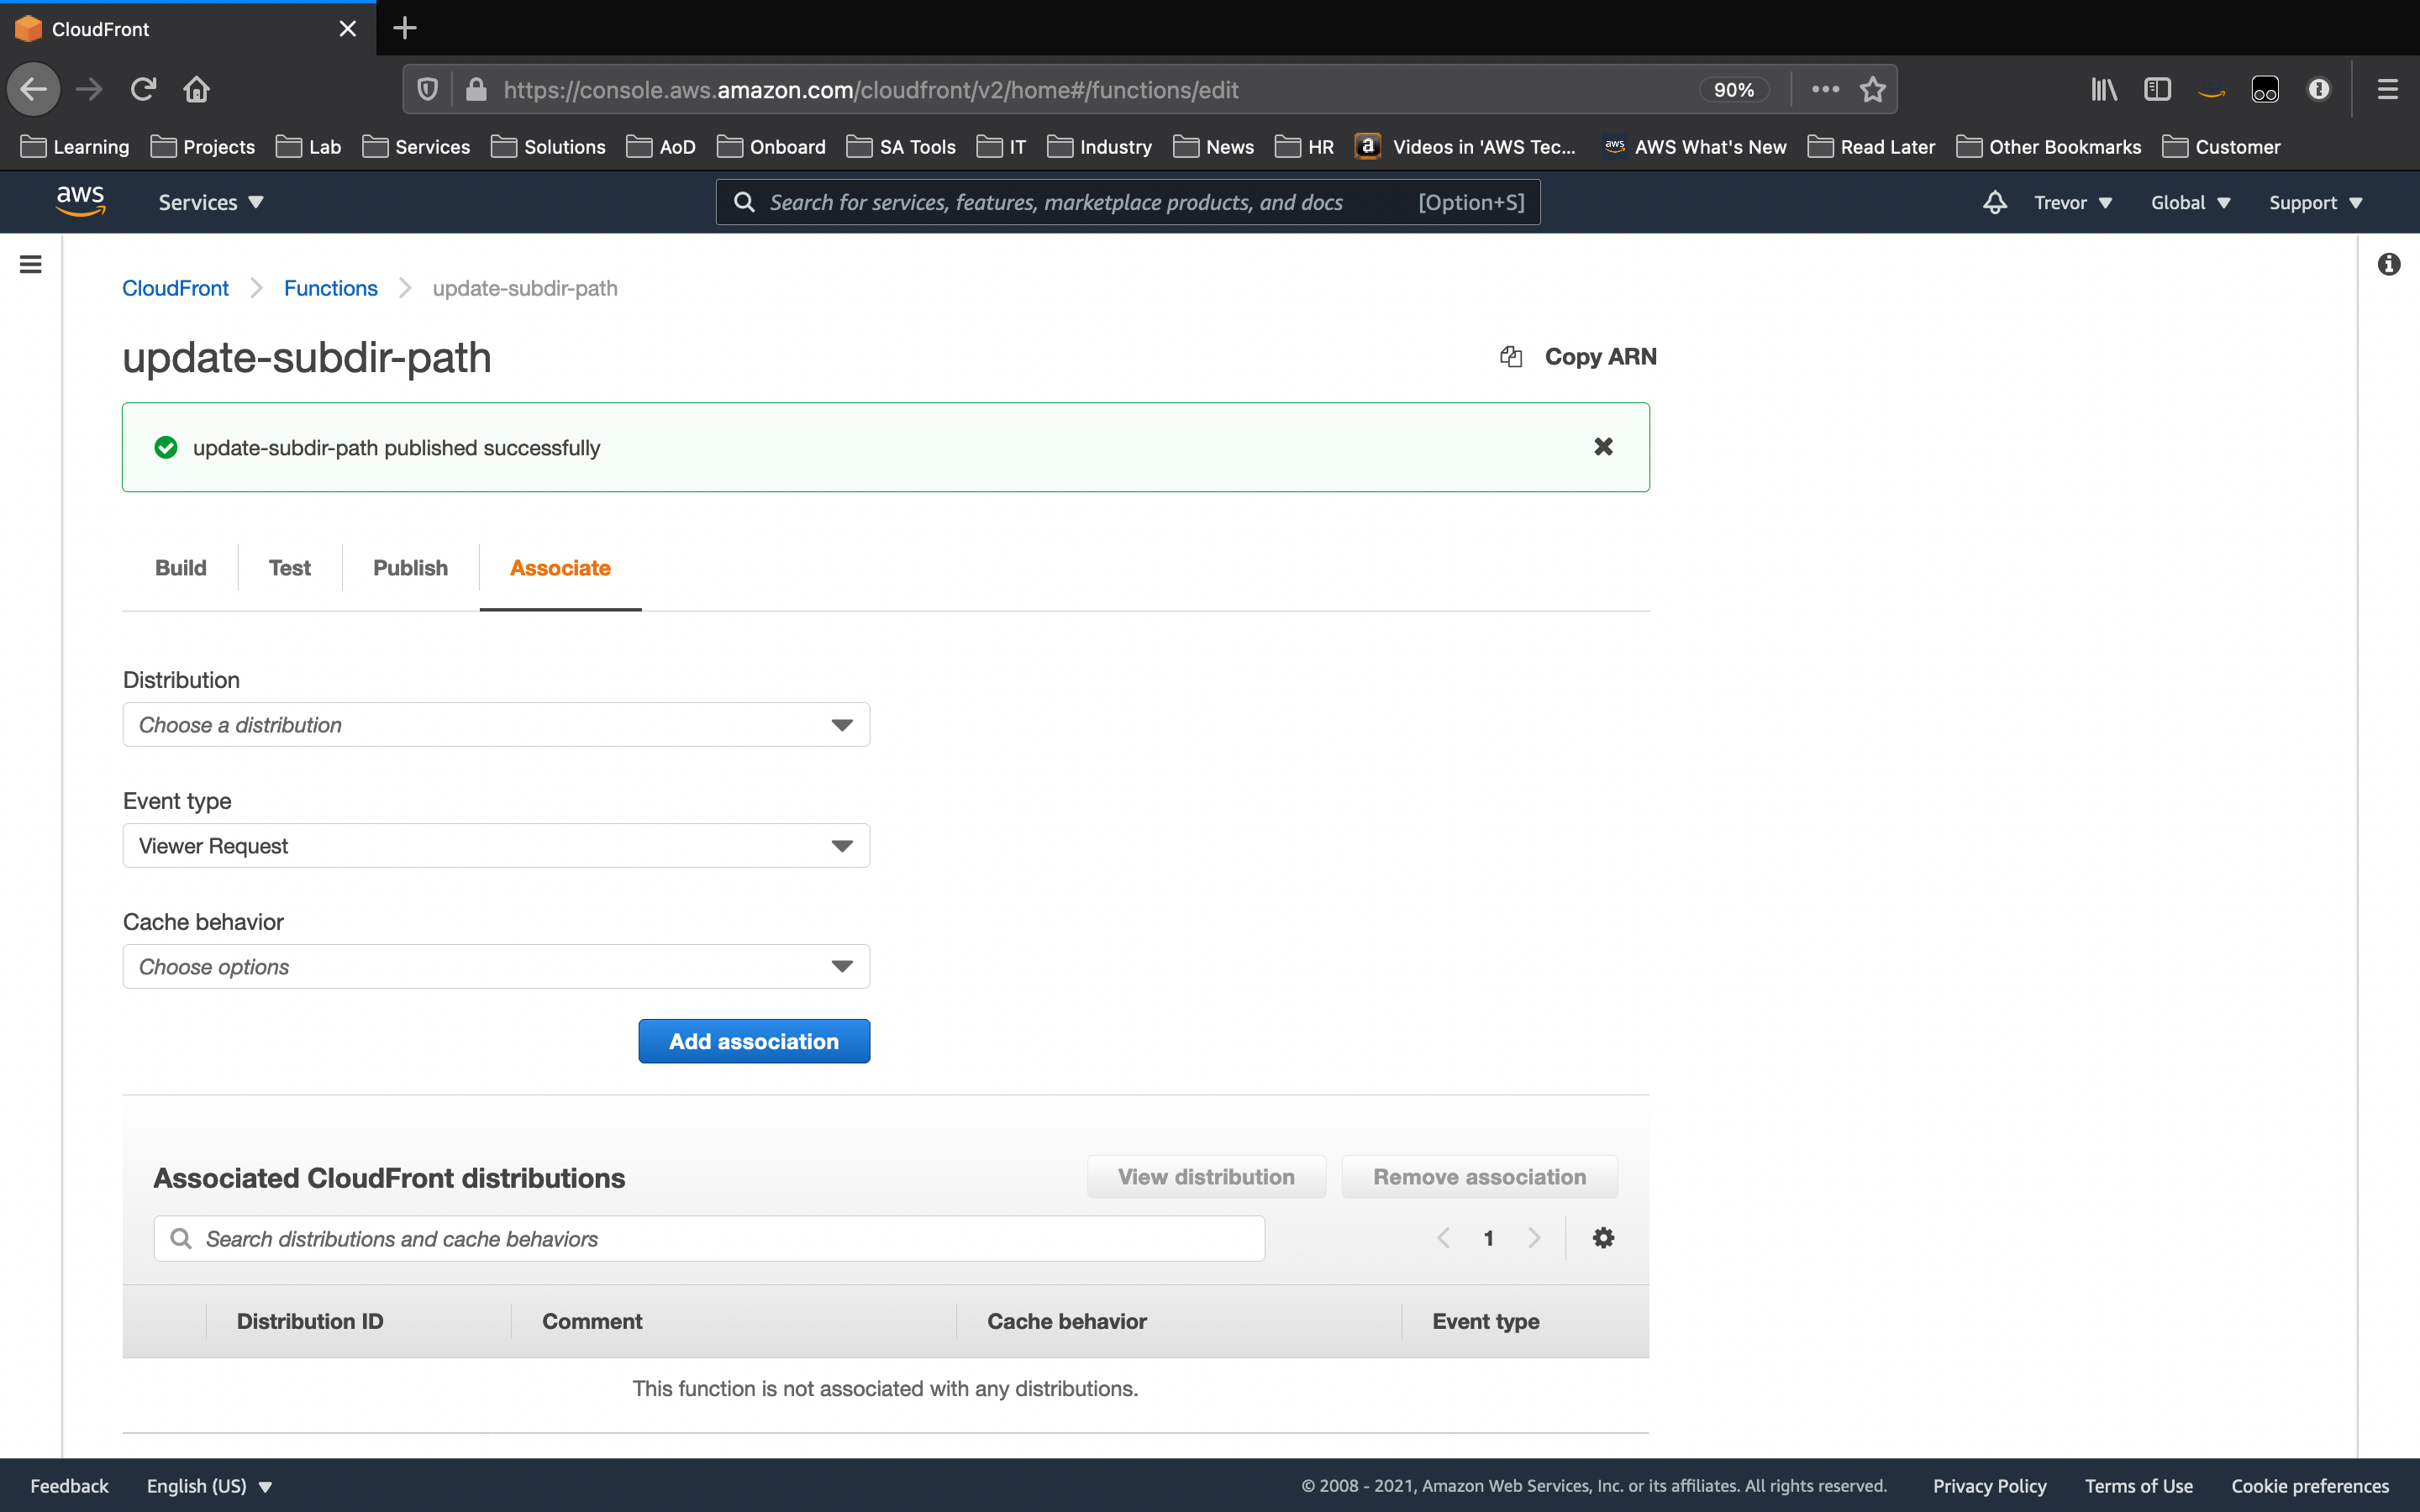This screenshot has height=1512, width=2420.
Task: Open AWS notifications bell
Action: pyautogui.click(x=1994, y=202)
